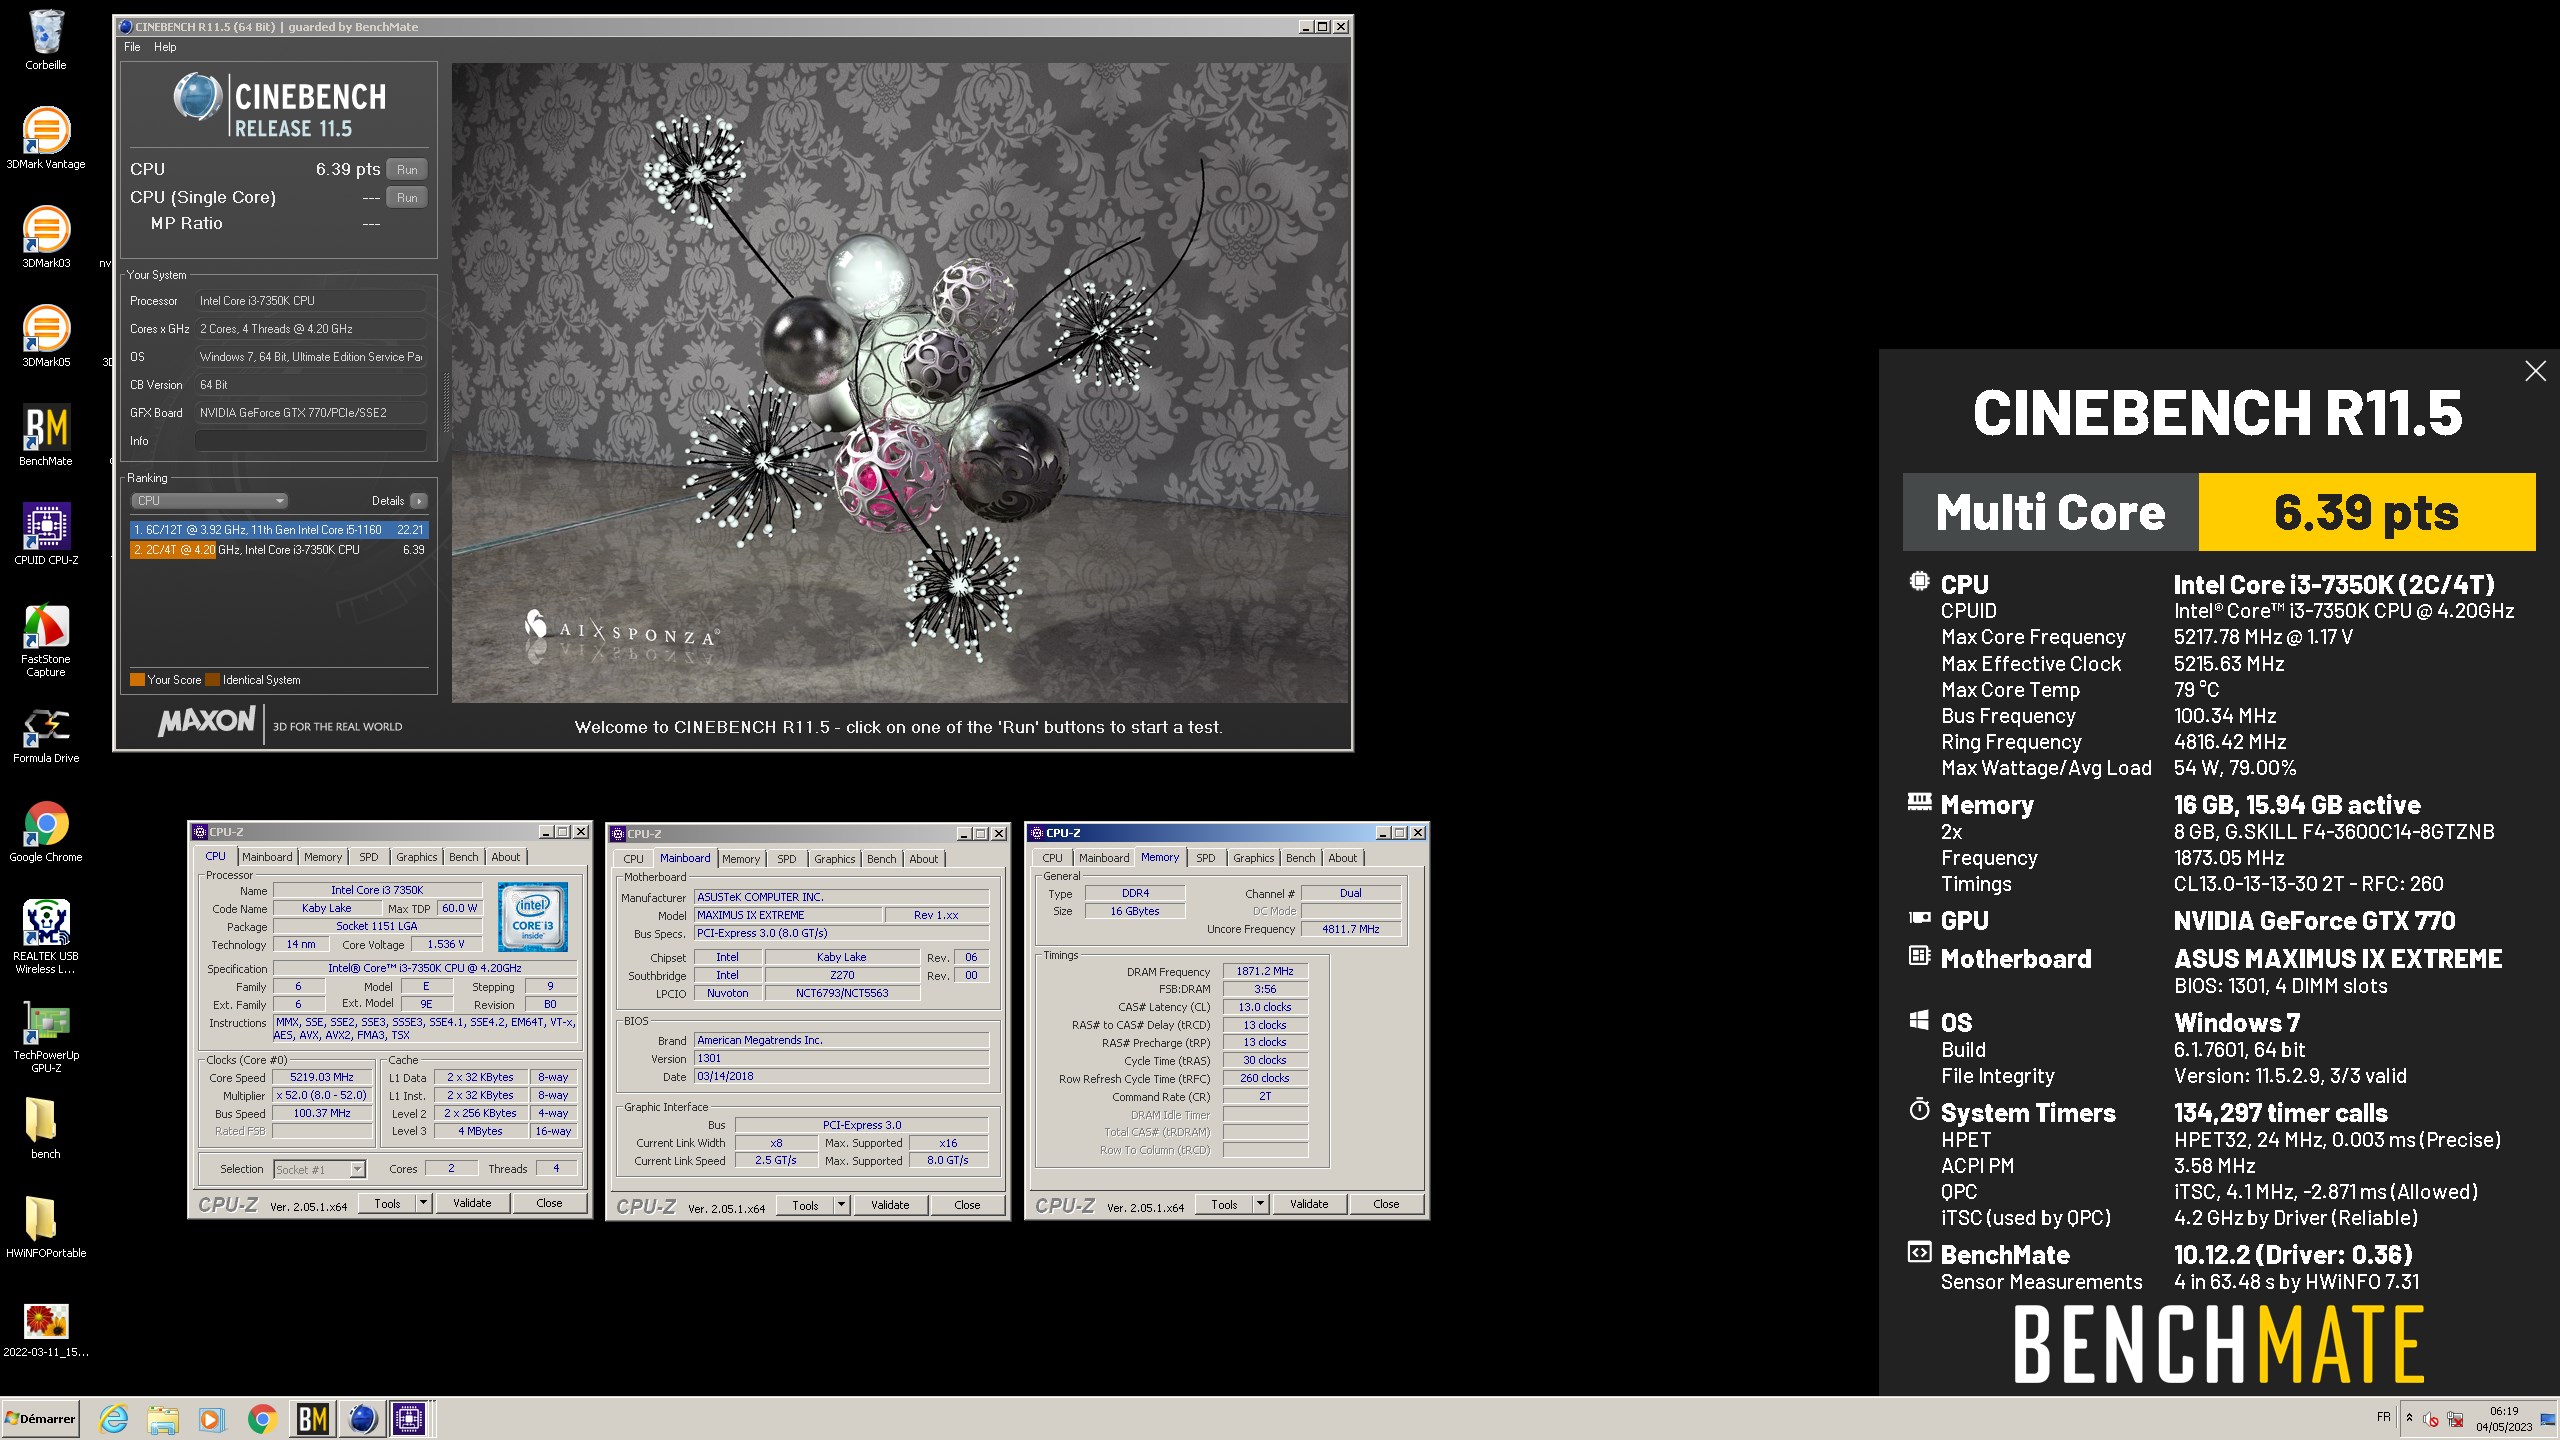Run the Cinebench CPU test
2560x1440 pixels.
(x=407, y=170)
